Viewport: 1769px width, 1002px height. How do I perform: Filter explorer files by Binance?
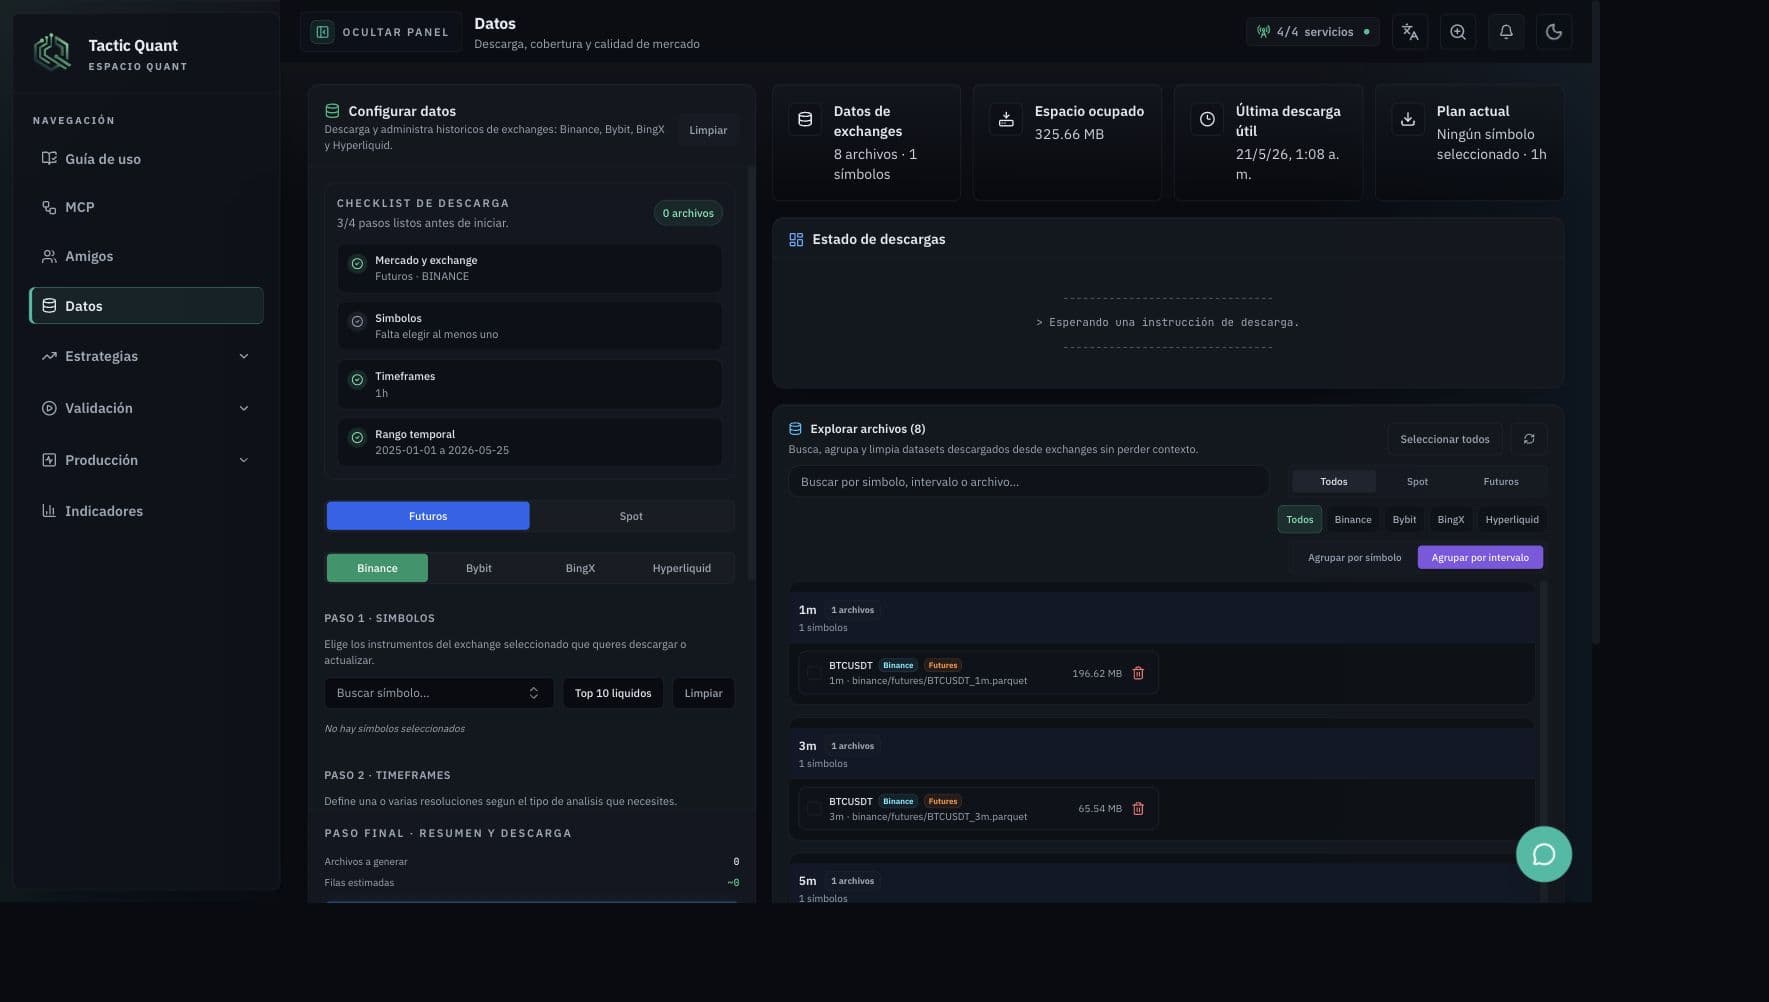click(1353, 519)
